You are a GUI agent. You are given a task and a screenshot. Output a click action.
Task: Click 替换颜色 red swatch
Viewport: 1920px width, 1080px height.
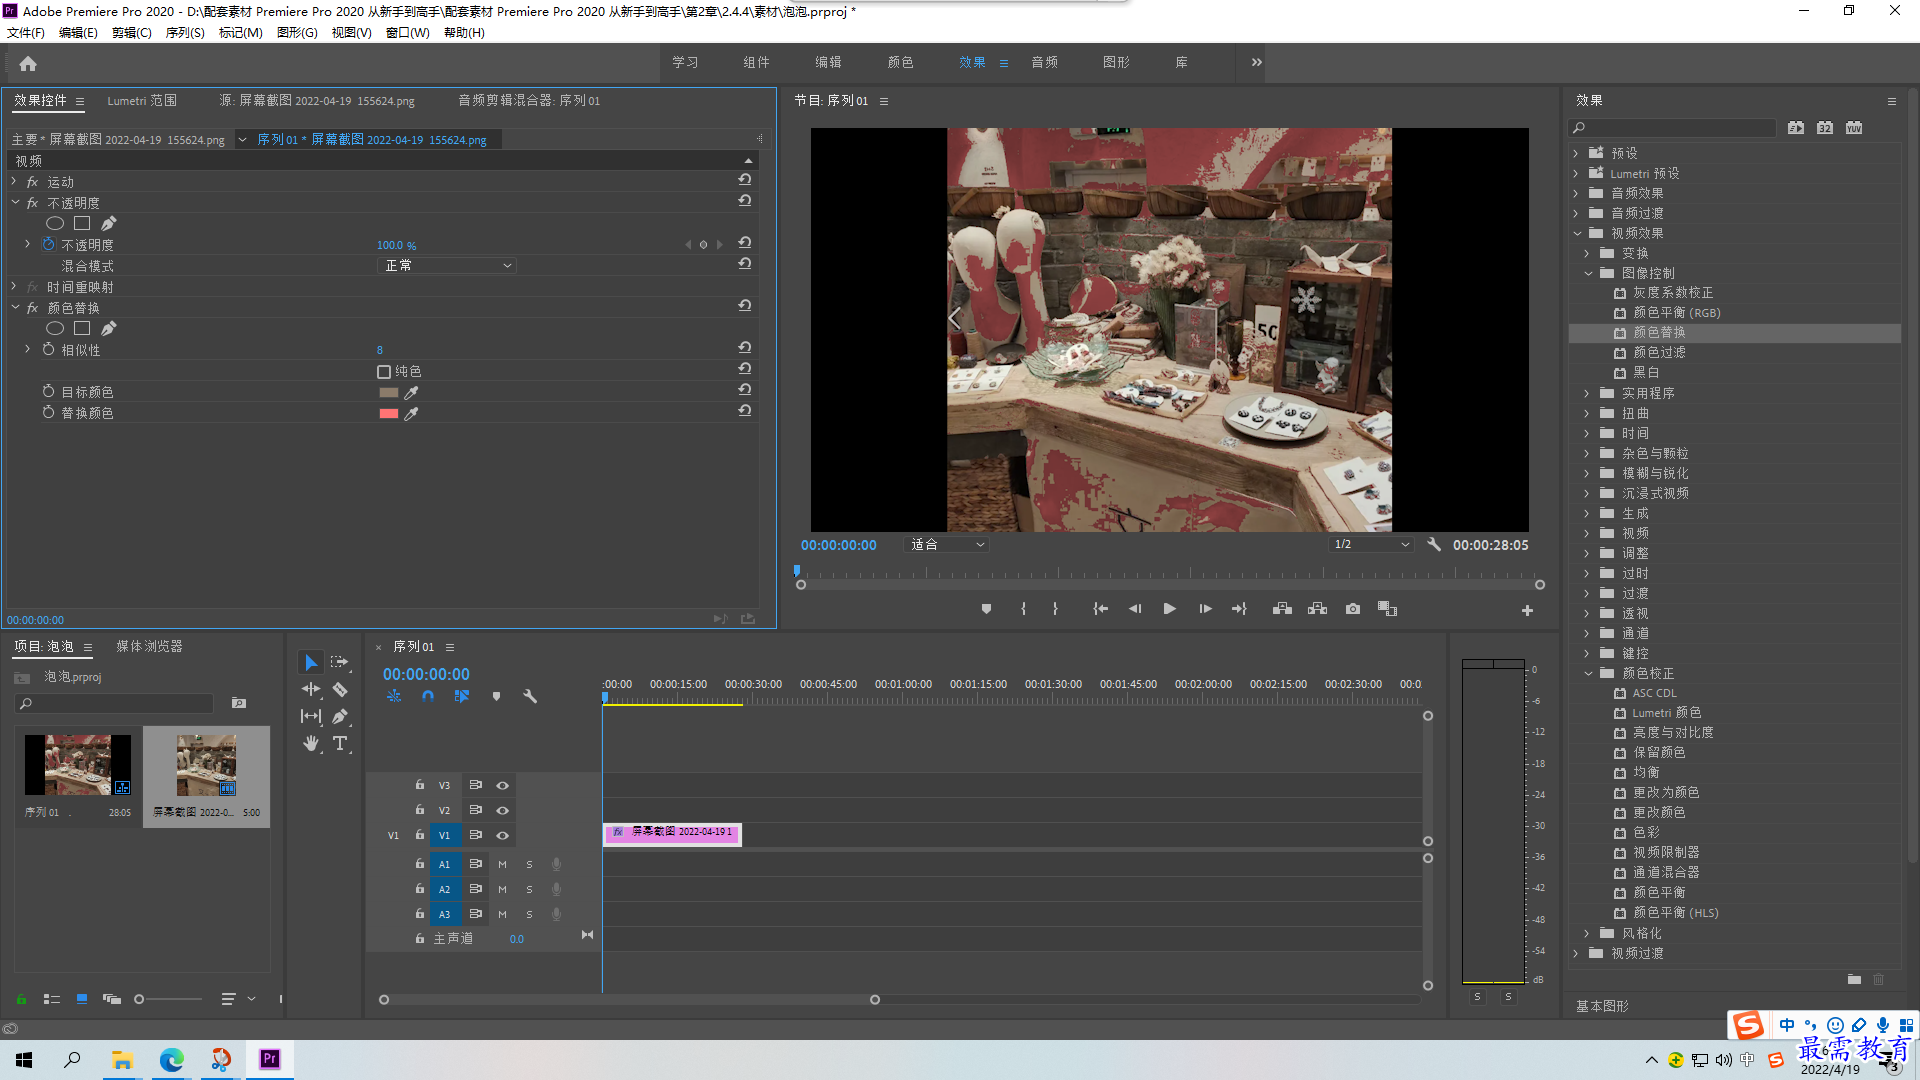[x=389, y=414]
